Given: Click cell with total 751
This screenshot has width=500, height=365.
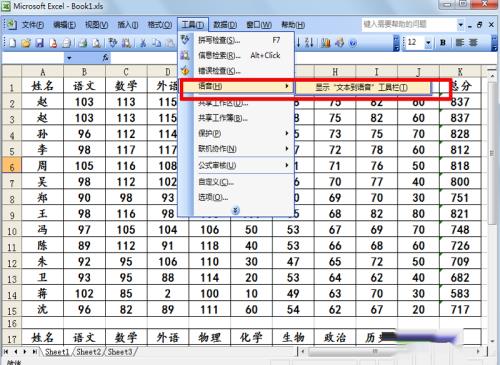Looking at the screenshot, I should [460, 198].
